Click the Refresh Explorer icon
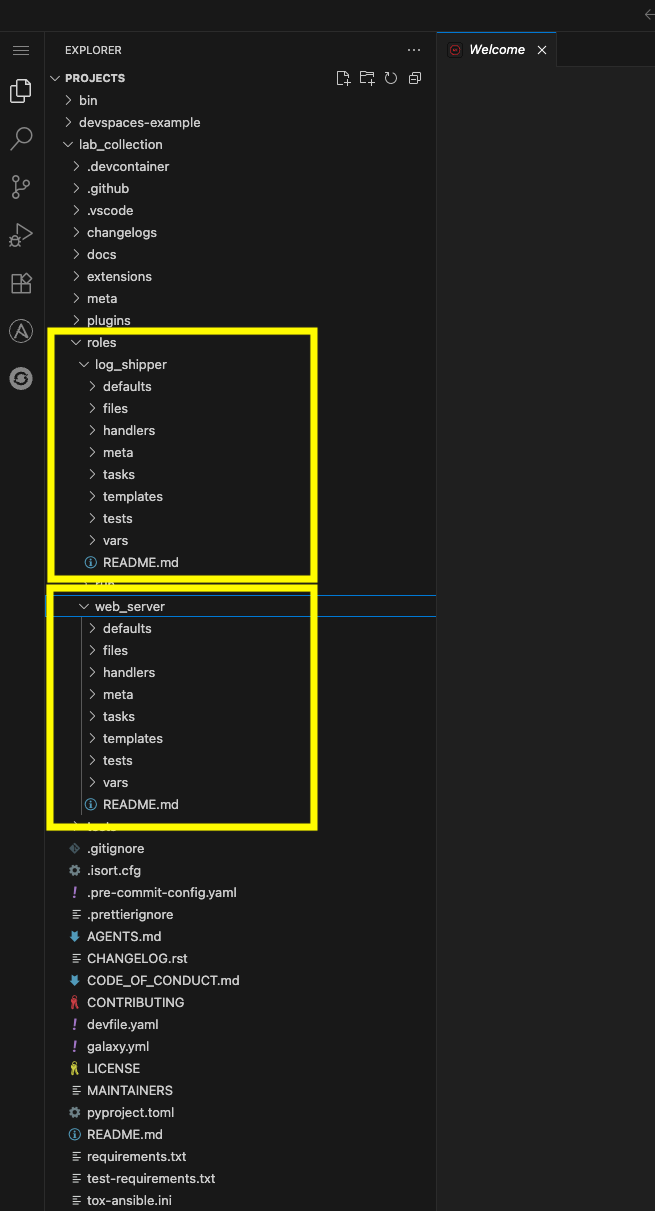 click(391, 77)
